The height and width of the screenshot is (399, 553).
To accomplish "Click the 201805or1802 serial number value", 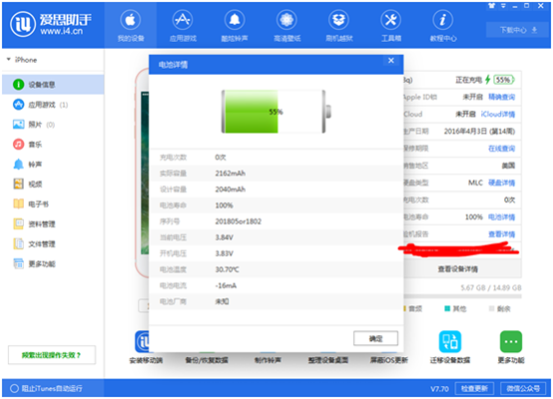I will pyautogui.click(x=238, y=222).
